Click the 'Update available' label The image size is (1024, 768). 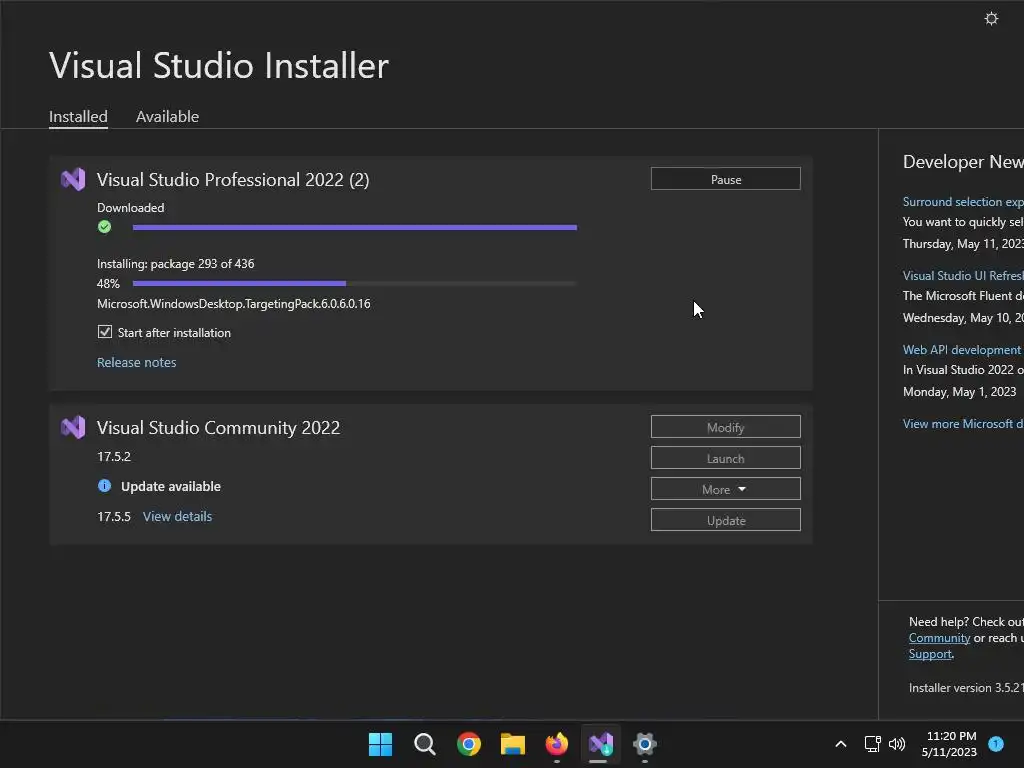click(x=171, y=487)
